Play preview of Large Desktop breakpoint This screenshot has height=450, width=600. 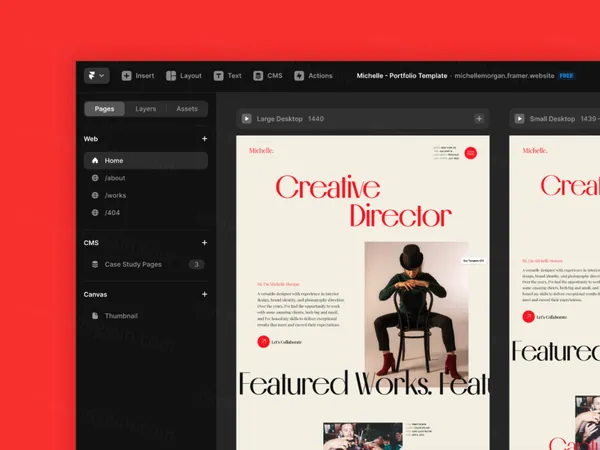coord(246,118)
